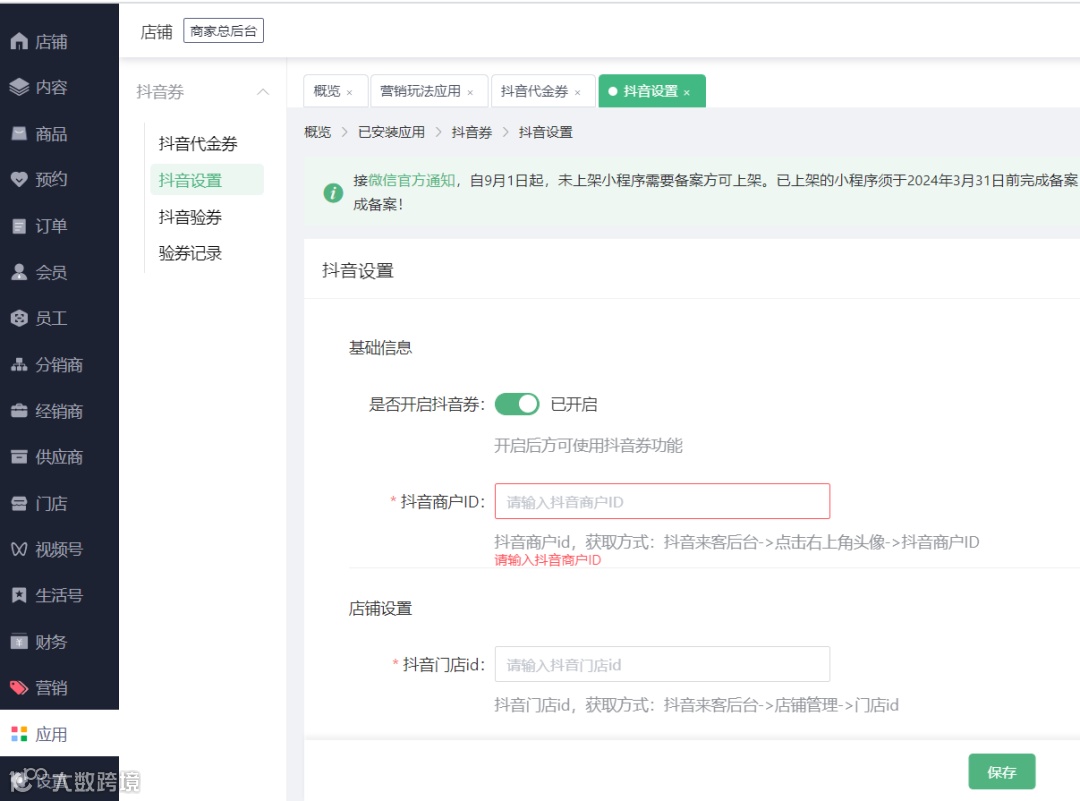Screen dimensions: 1080x801
Task: Toggle the 是否开启抖音券 switch
Action: [517, 404]
